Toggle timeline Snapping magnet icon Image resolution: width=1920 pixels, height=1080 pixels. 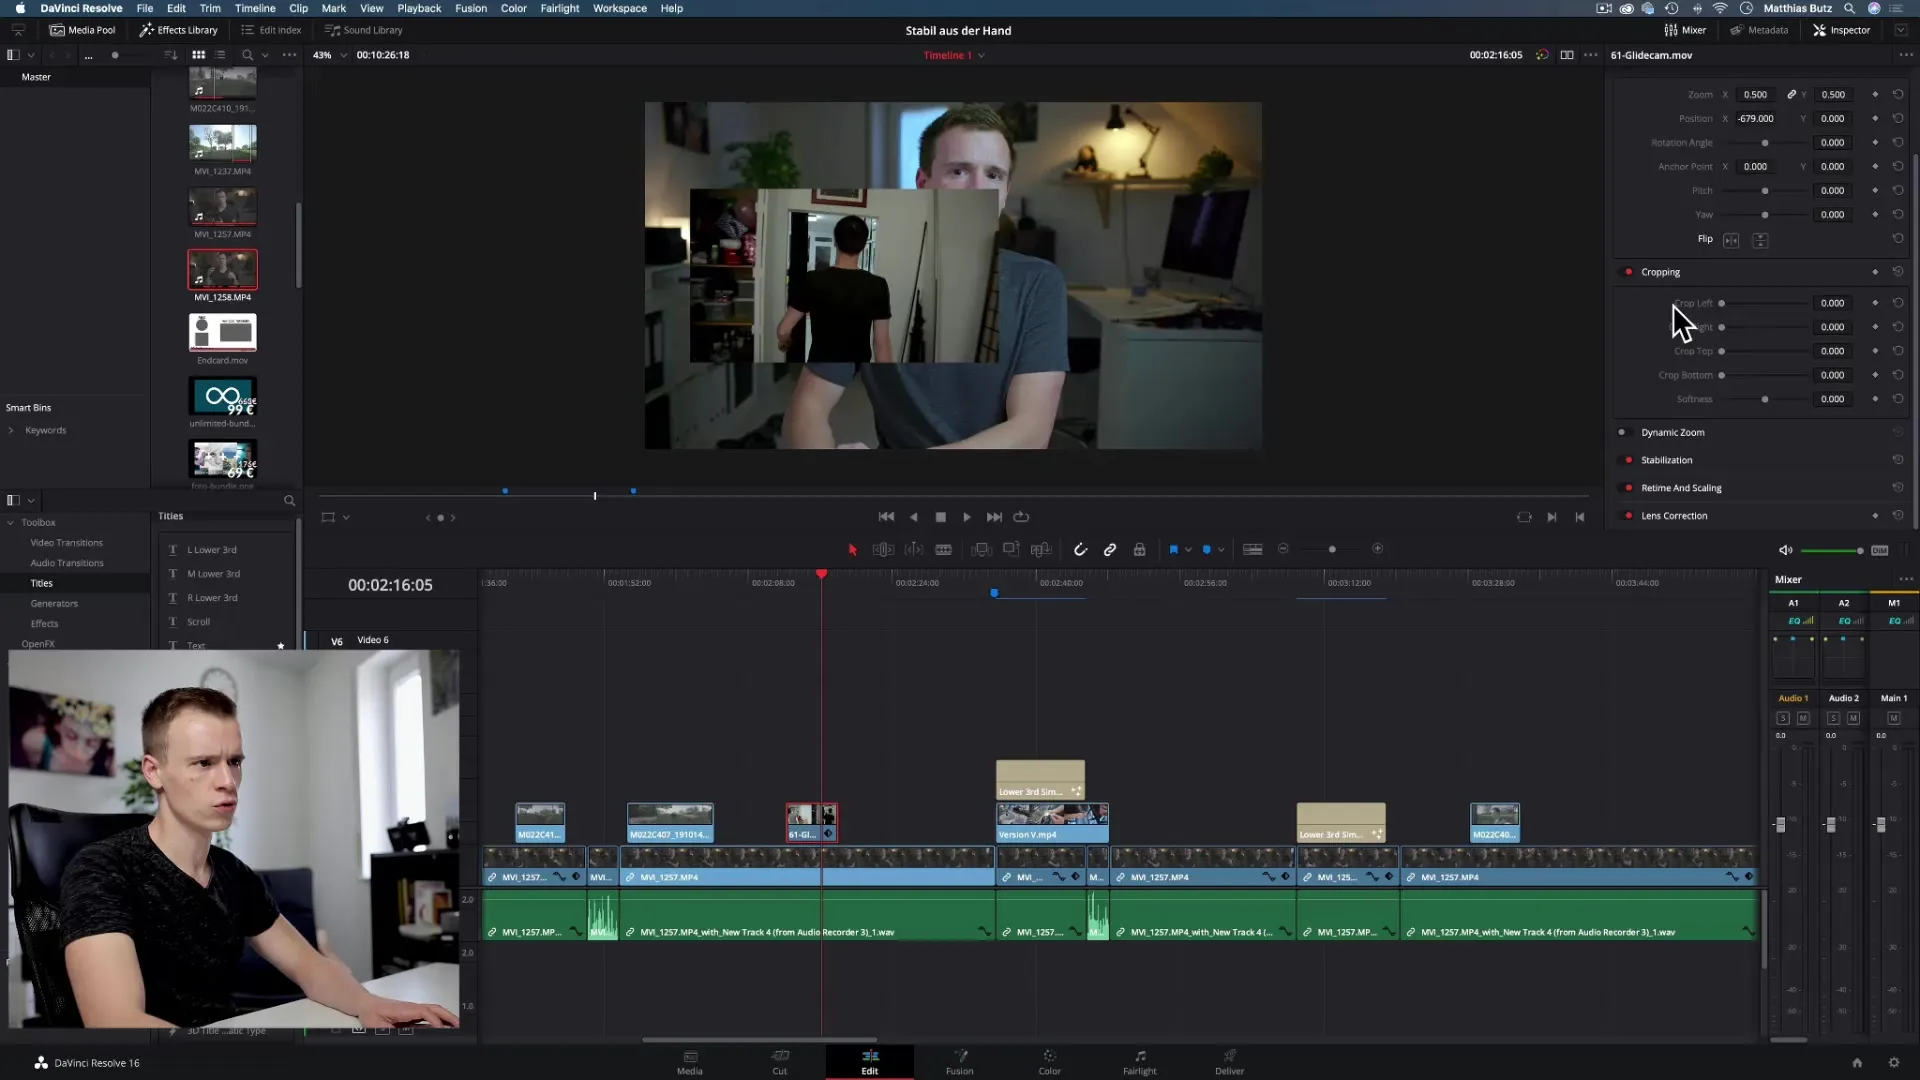[1080, 549]
